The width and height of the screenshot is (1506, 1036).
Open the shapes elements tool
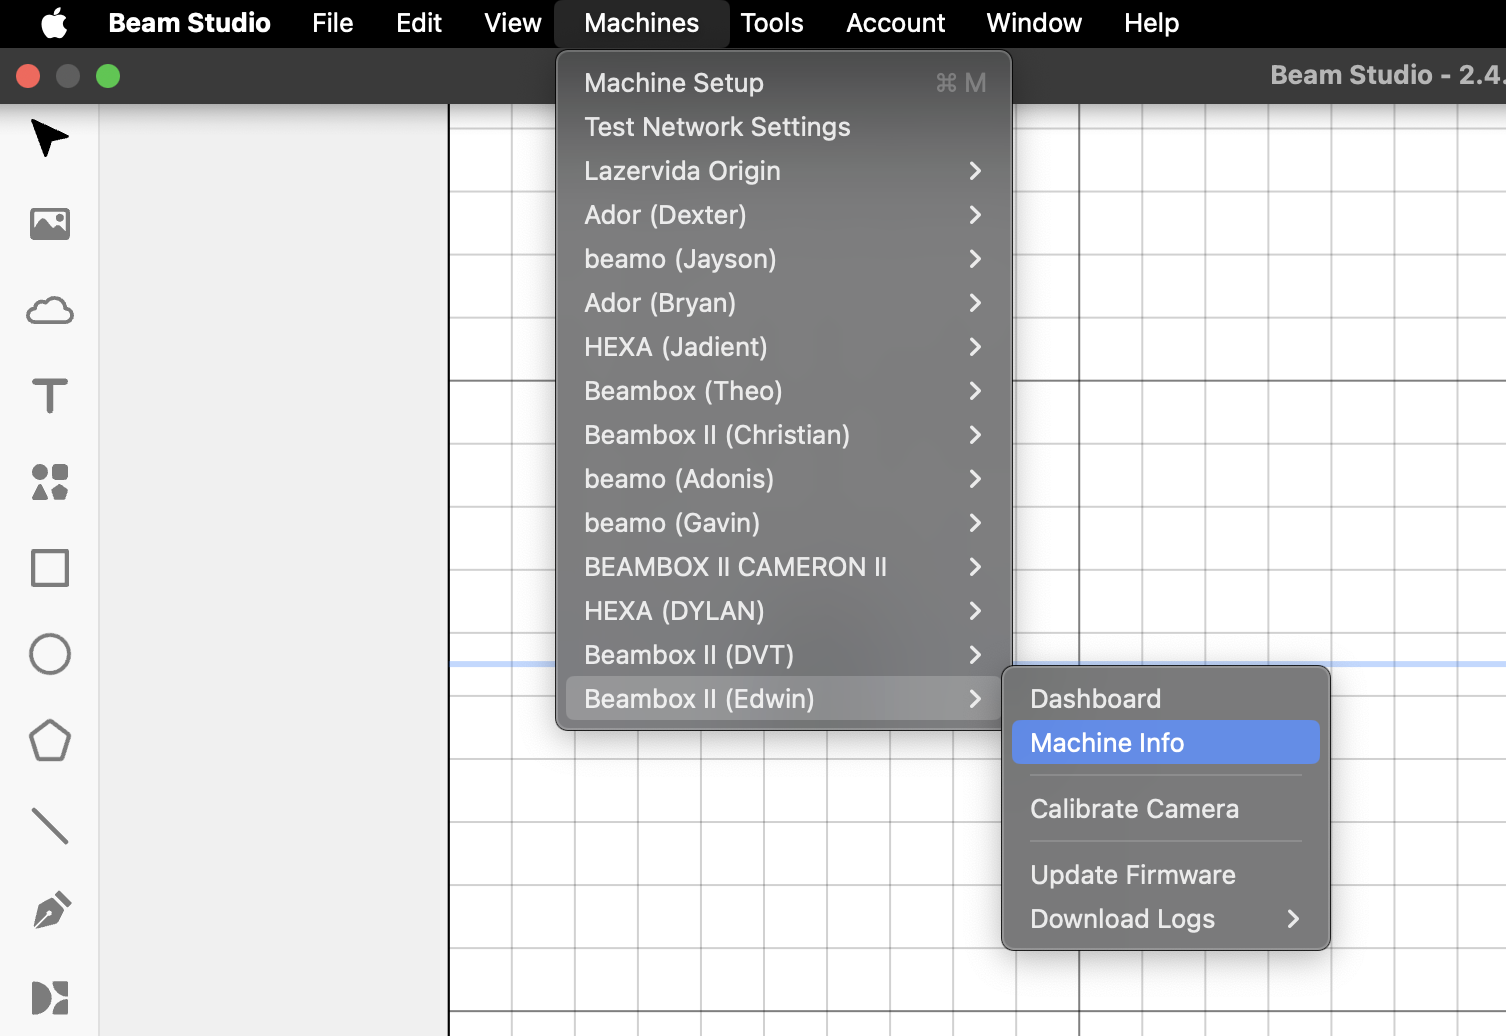click(49, 482)
